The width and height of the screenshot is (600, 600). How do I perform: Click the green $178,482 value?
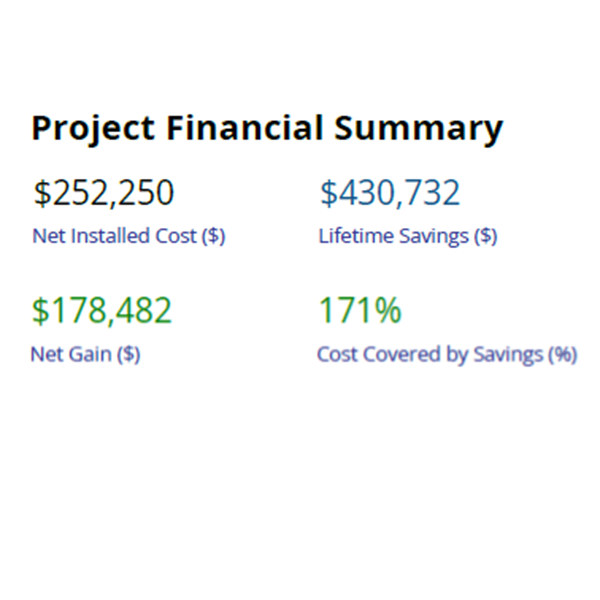pyautogui.click(x=102, y=311)
